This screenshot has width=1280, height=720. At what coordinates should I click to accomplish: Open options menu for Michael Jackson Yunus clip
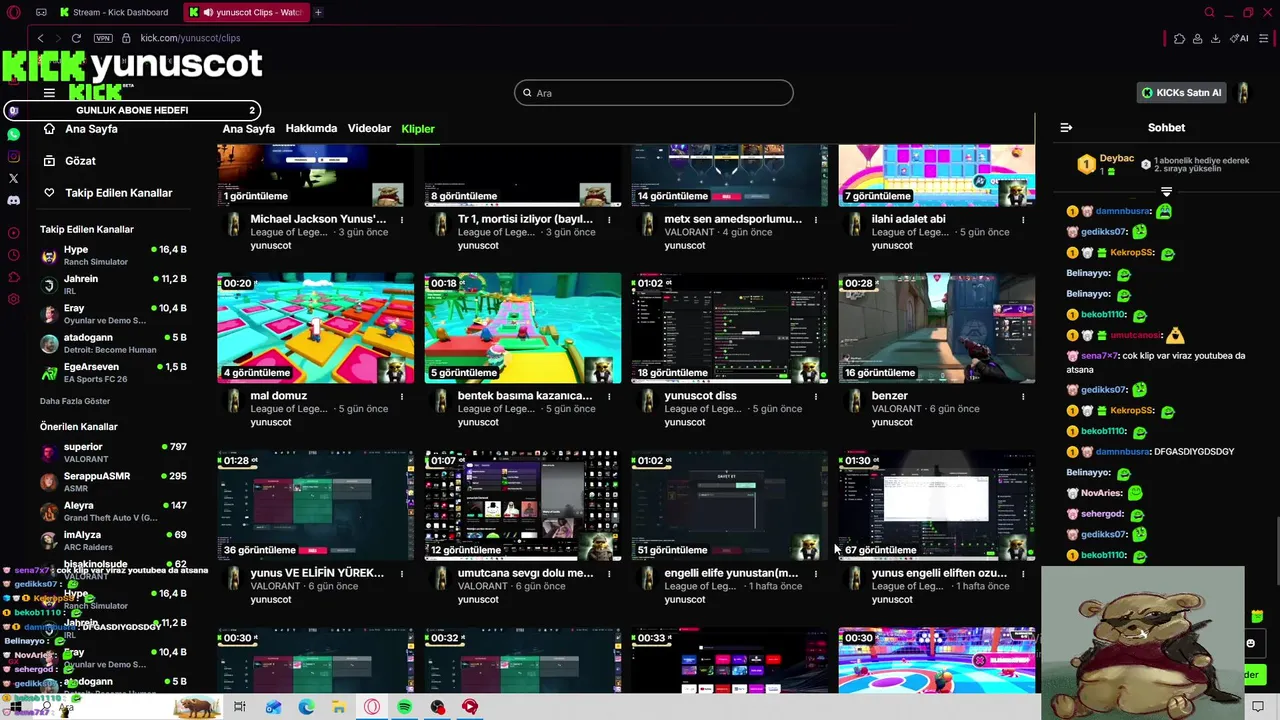[402, 219]
